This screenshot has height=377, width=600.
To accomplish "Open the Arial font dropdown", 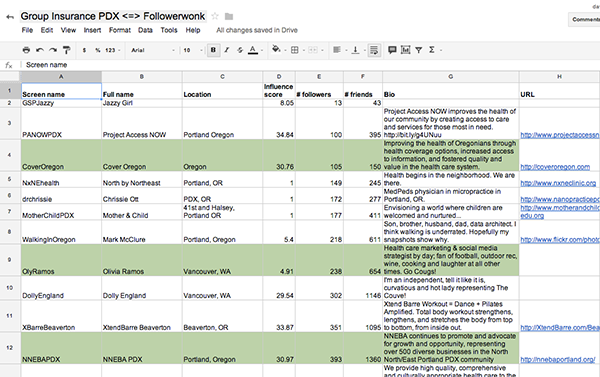I will click(x=153, y=50).
